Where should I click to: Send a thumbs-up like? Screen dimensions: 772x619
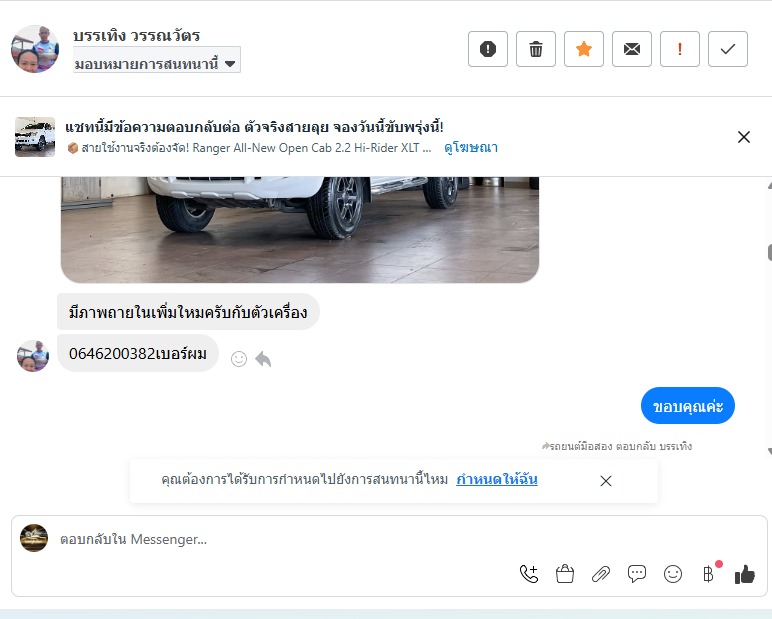(744, 574)
